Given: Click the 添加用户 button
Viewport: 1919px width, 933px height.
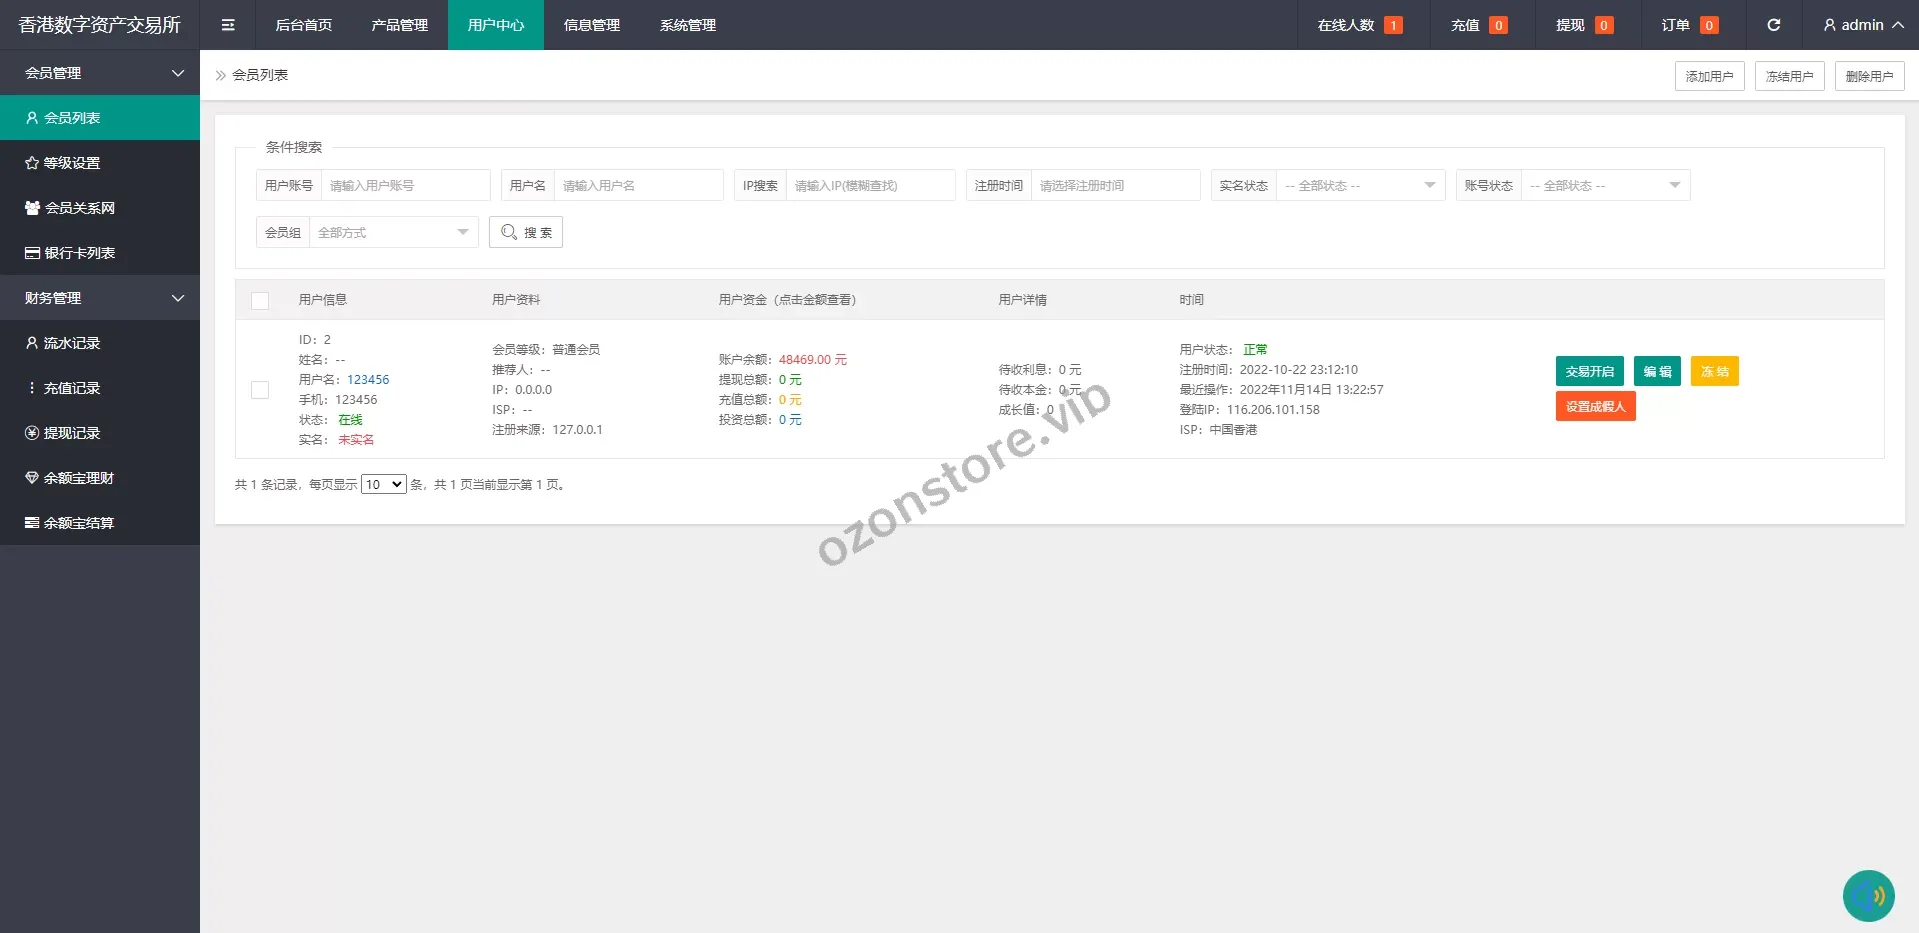Looking at the screenshot, I should tap(1709, 76).
